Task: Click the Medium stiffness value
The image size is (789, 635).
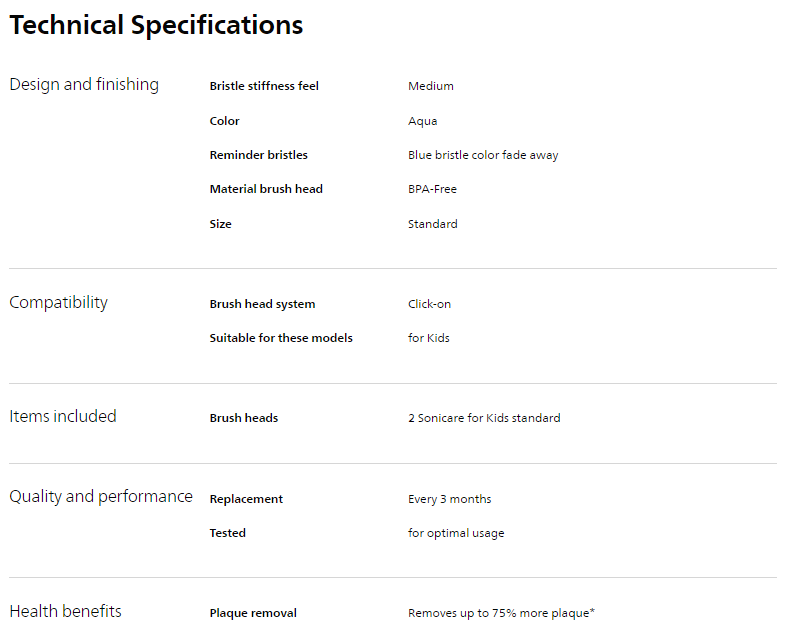Action: [431, 86]
